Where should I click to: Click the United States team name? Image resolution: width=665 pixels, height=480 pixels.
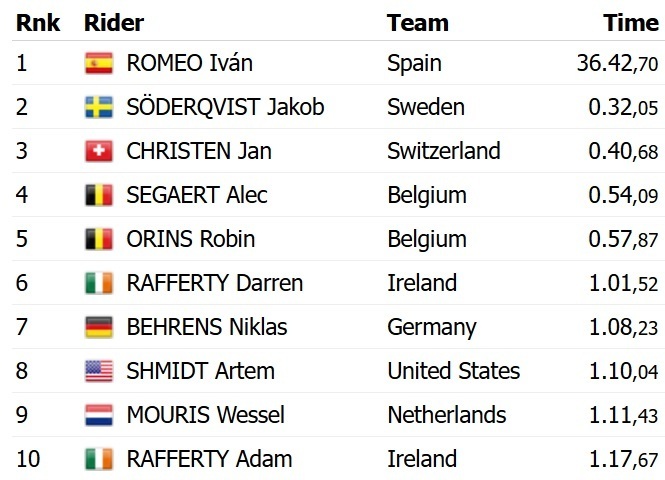coord(453,372)
